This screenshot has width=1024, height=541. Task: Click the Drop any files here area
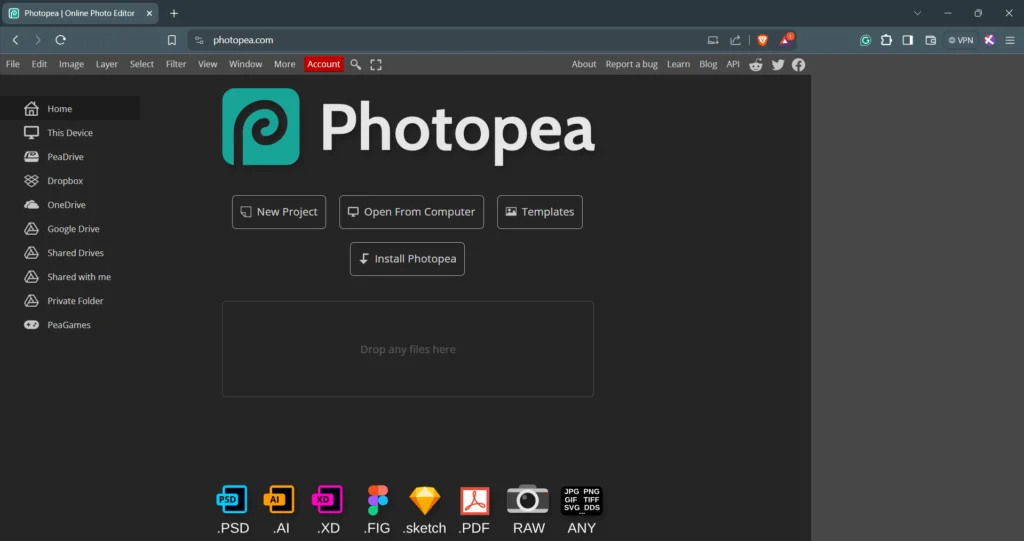[x=408, y=349]
